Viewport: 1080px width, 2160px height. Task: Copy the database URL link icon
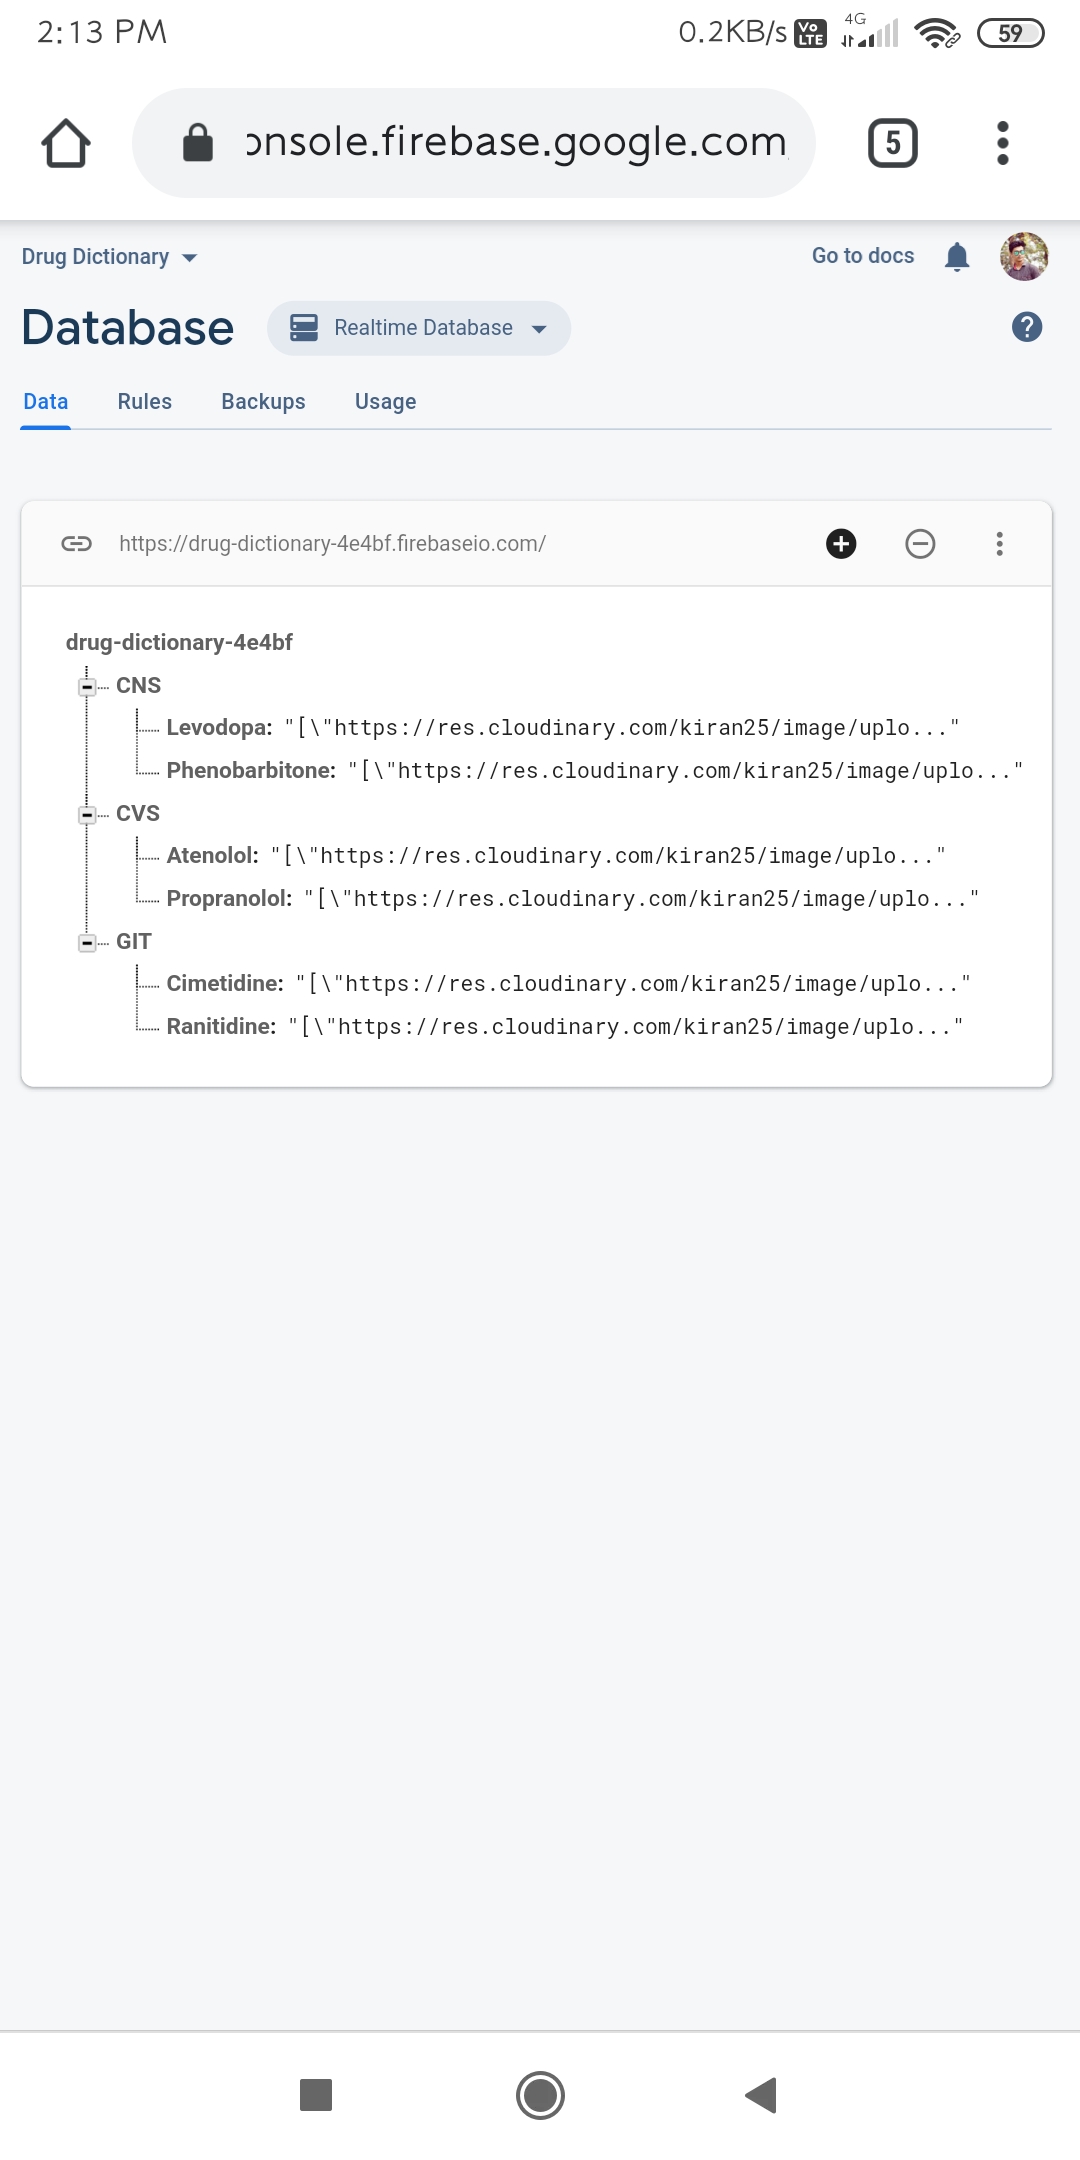pos(76,544)
